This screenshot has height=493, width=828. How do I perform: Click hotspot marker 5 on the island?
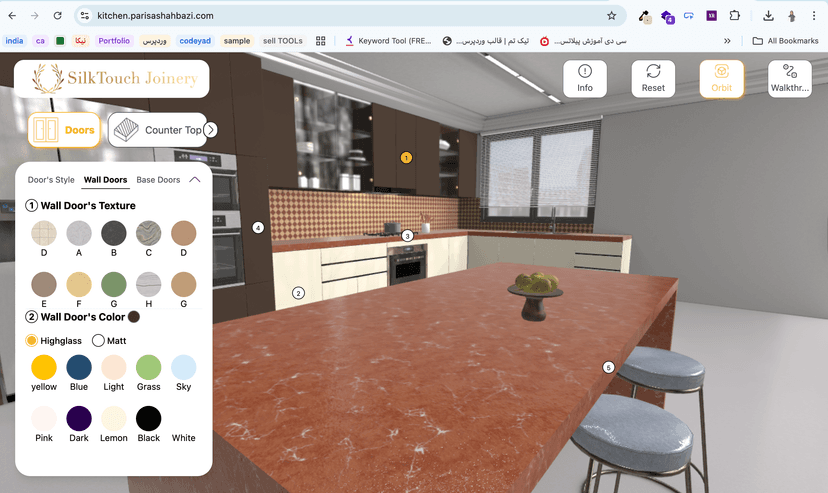pos(608,367)
